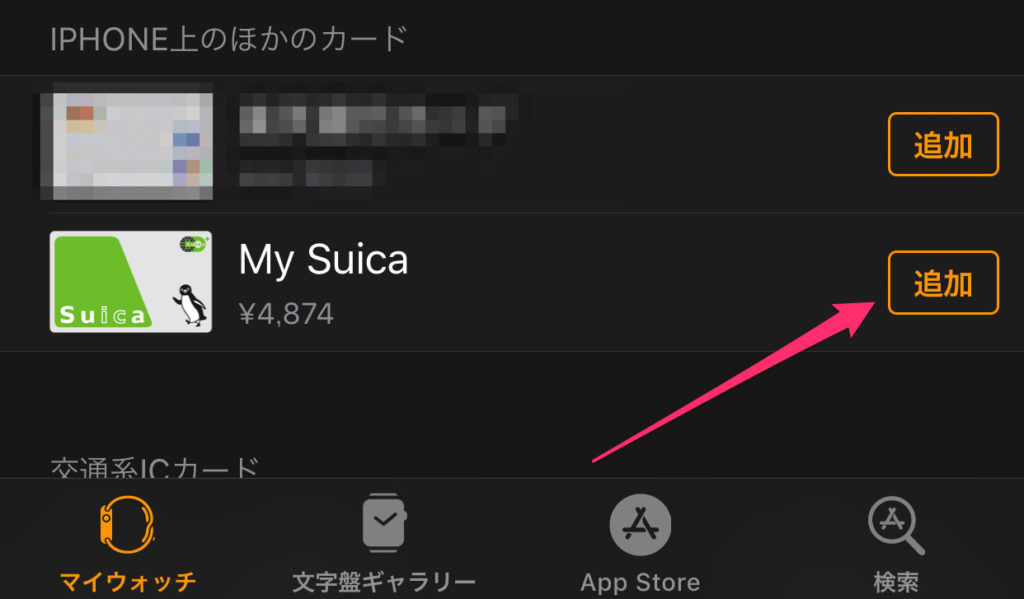1024x599 pixels.
Task: Go to the 検索 tab label
Action: point(896,581)
